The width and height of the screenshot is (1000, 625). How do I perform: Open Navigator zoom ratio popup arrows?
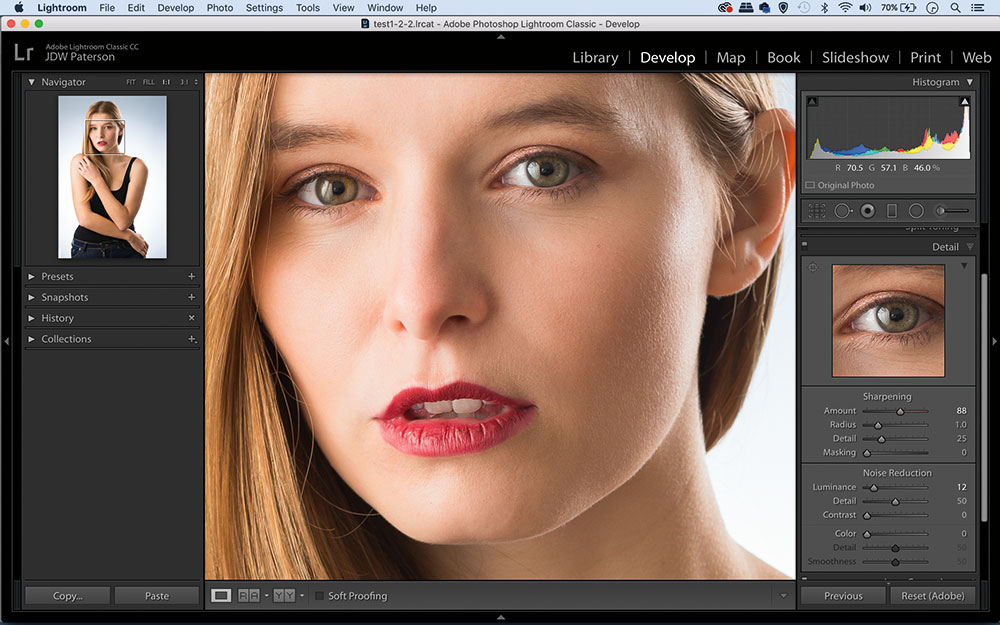click(x=196, y=82)
